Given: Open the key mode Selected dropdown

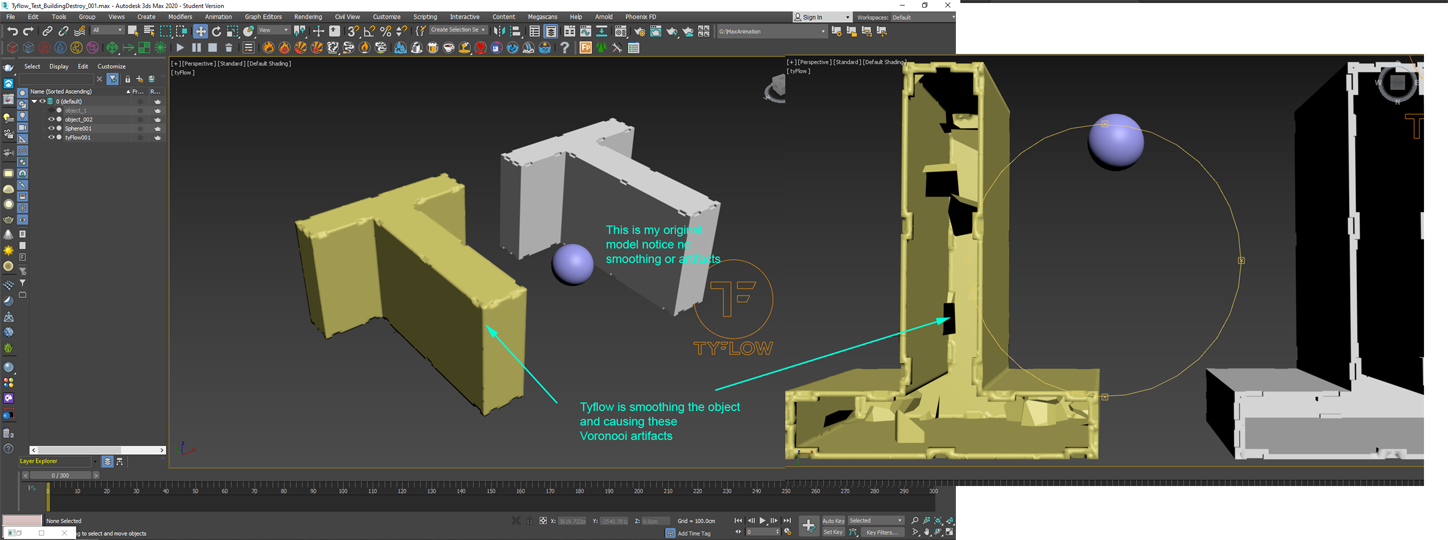Looking at the screenshot, I should click(x=876, y=520).
